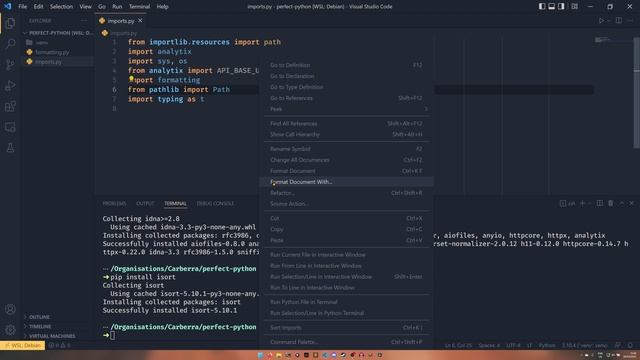Open the Manage gear in activity bar
The image size is (640, 360).
(x=10, y=330)
